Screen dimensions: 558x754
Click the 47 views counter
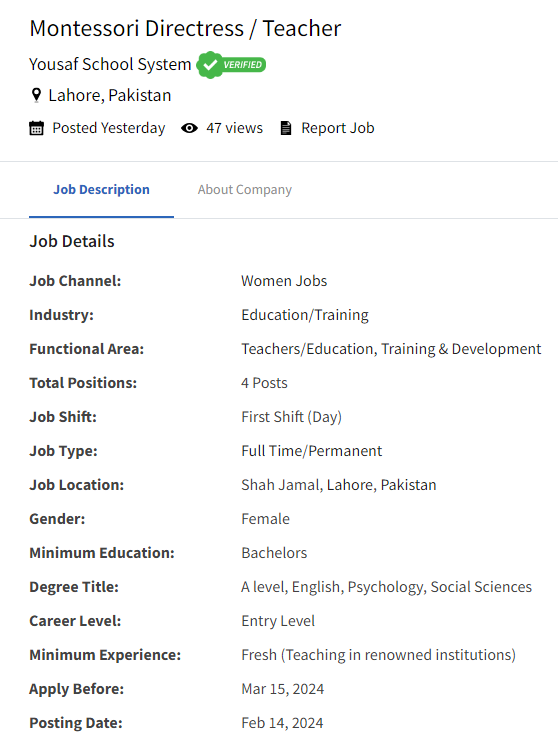tap(234, 128)
